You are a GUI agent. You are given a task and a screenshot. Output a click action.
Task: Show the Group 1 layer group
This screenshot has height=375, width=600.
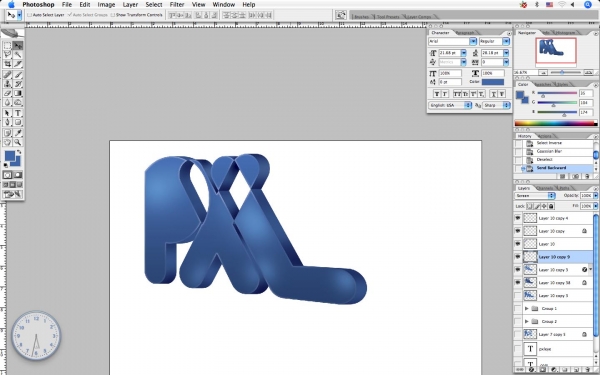coord(518,308)
